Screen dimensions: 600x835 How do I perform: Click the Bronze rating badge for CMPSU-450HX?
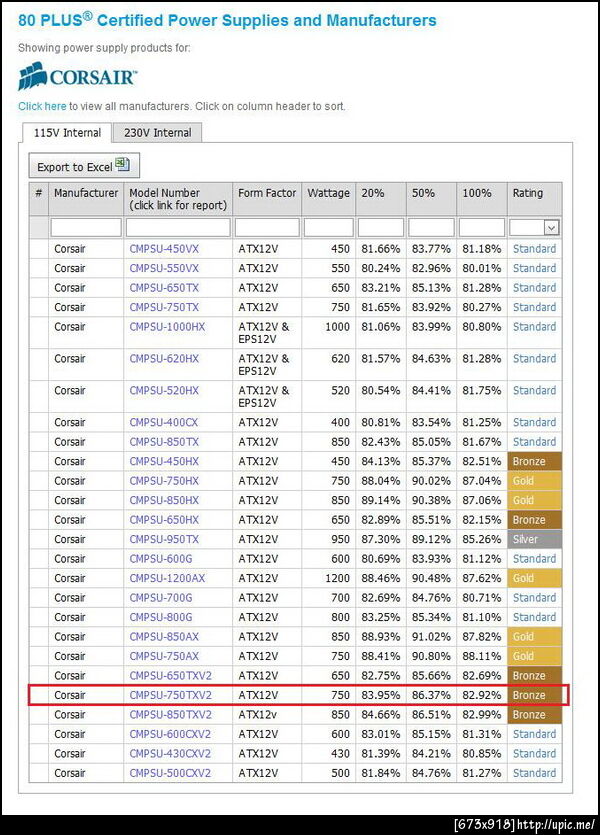535,461
